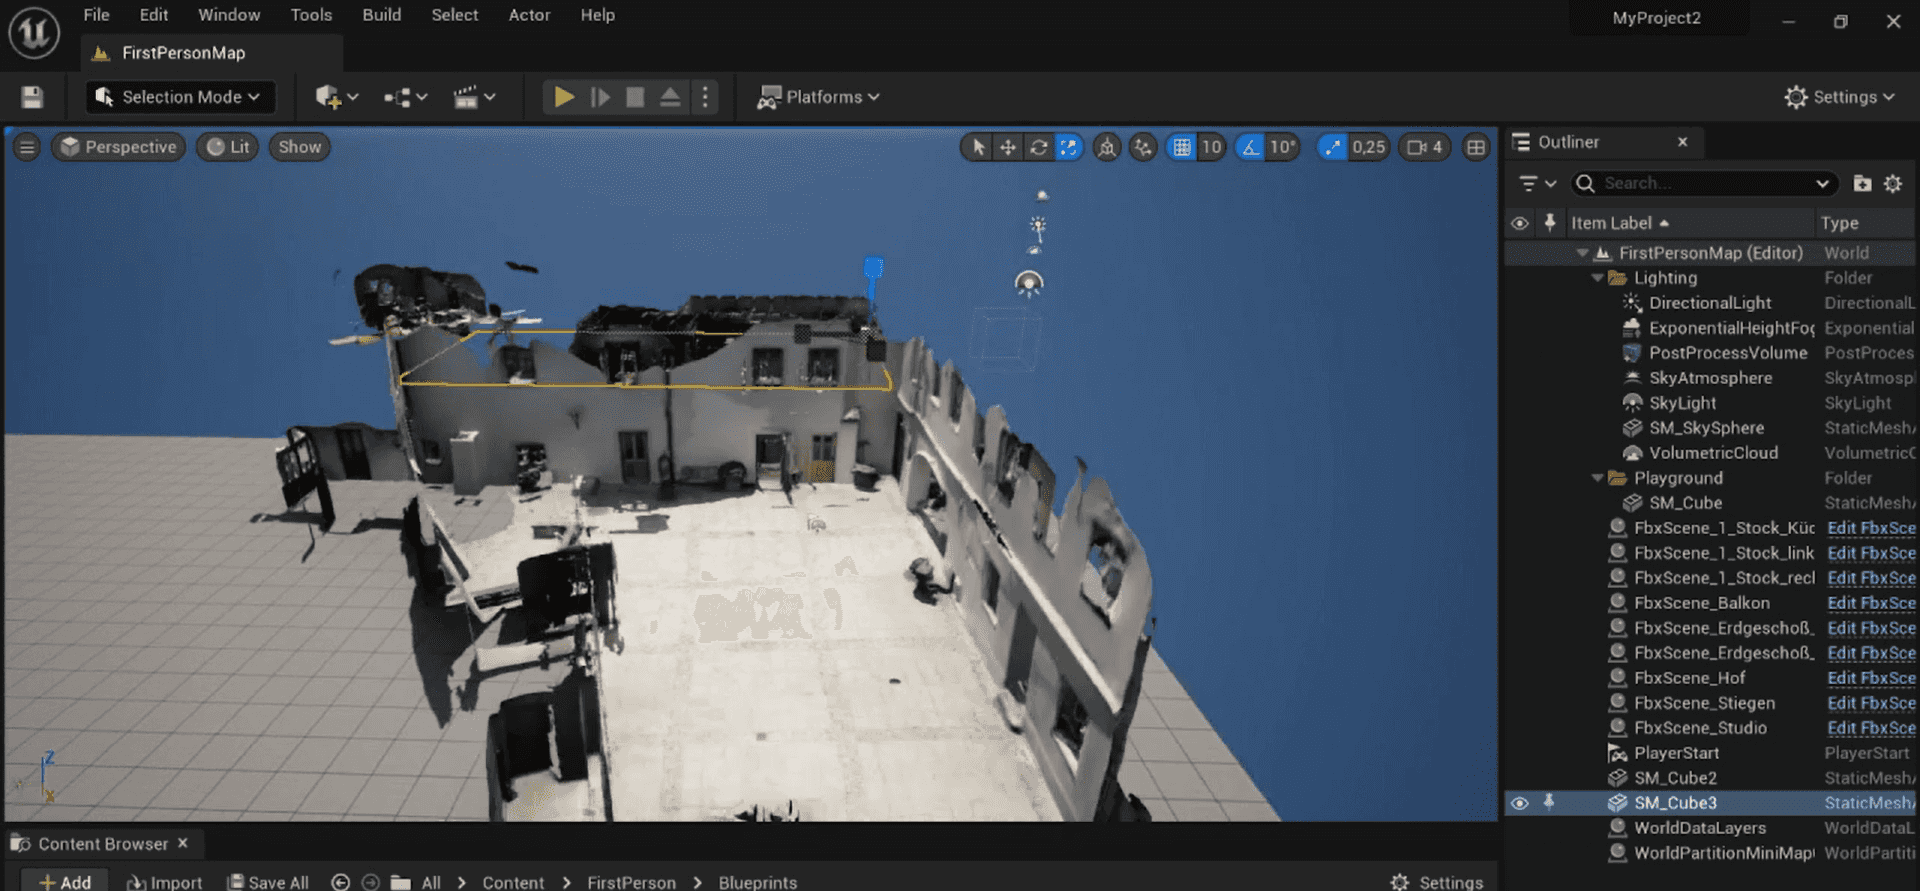The width and height of the screenshot is (1920, 891).
Task: Toggle the pin on SM_Cube3
Action: point(1549,802)
